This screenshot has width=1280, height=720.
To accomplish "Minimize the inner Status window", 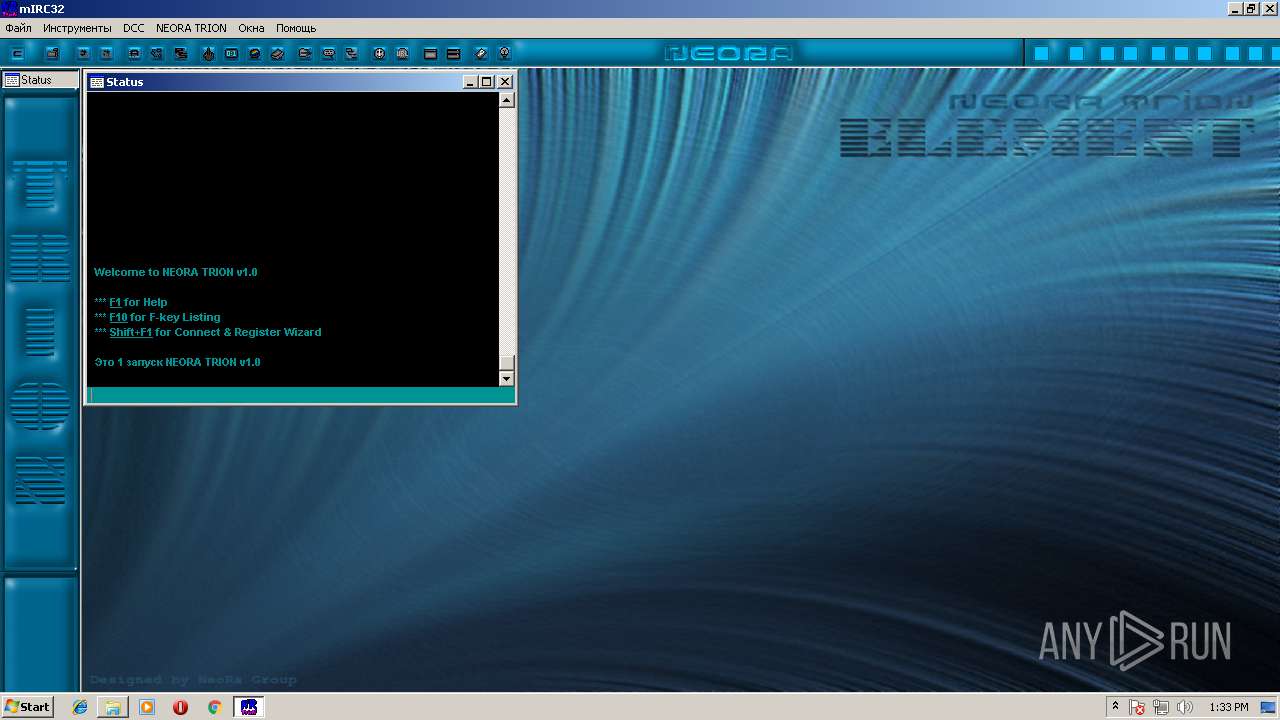I will coord(471,82).
